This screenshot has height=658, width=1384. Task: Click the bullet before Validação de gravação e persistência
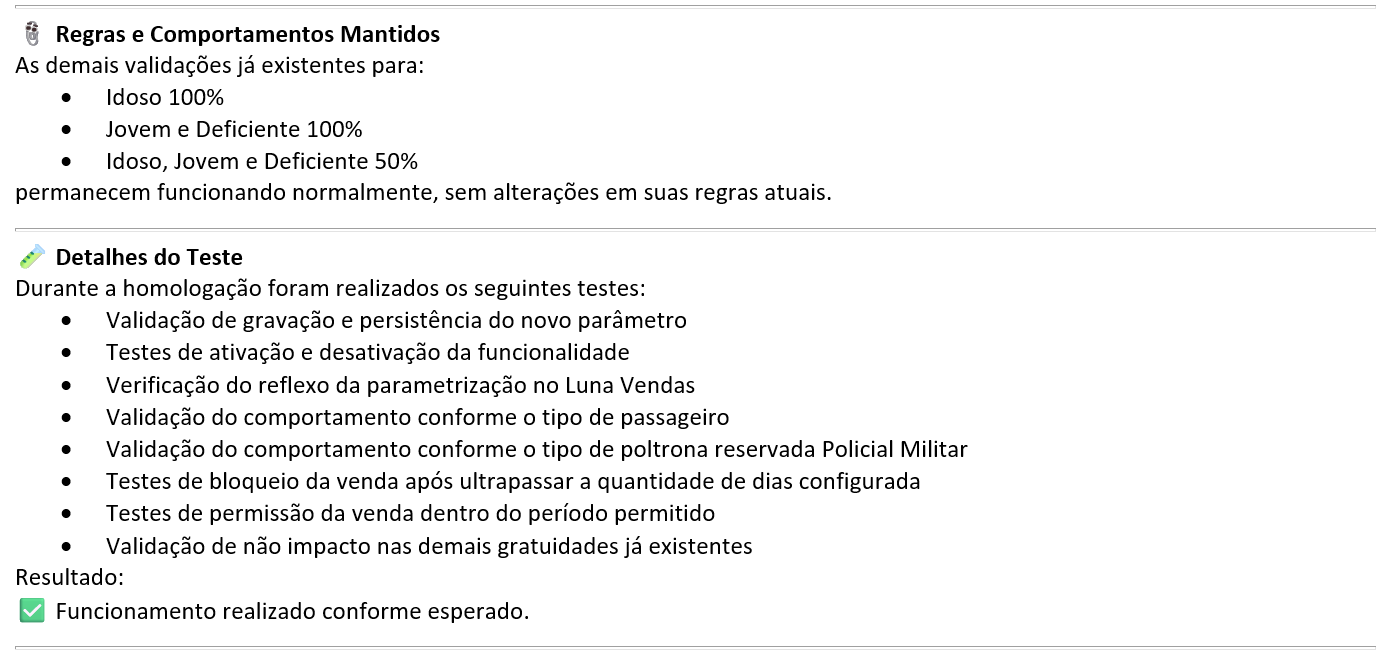click(67, 321)
